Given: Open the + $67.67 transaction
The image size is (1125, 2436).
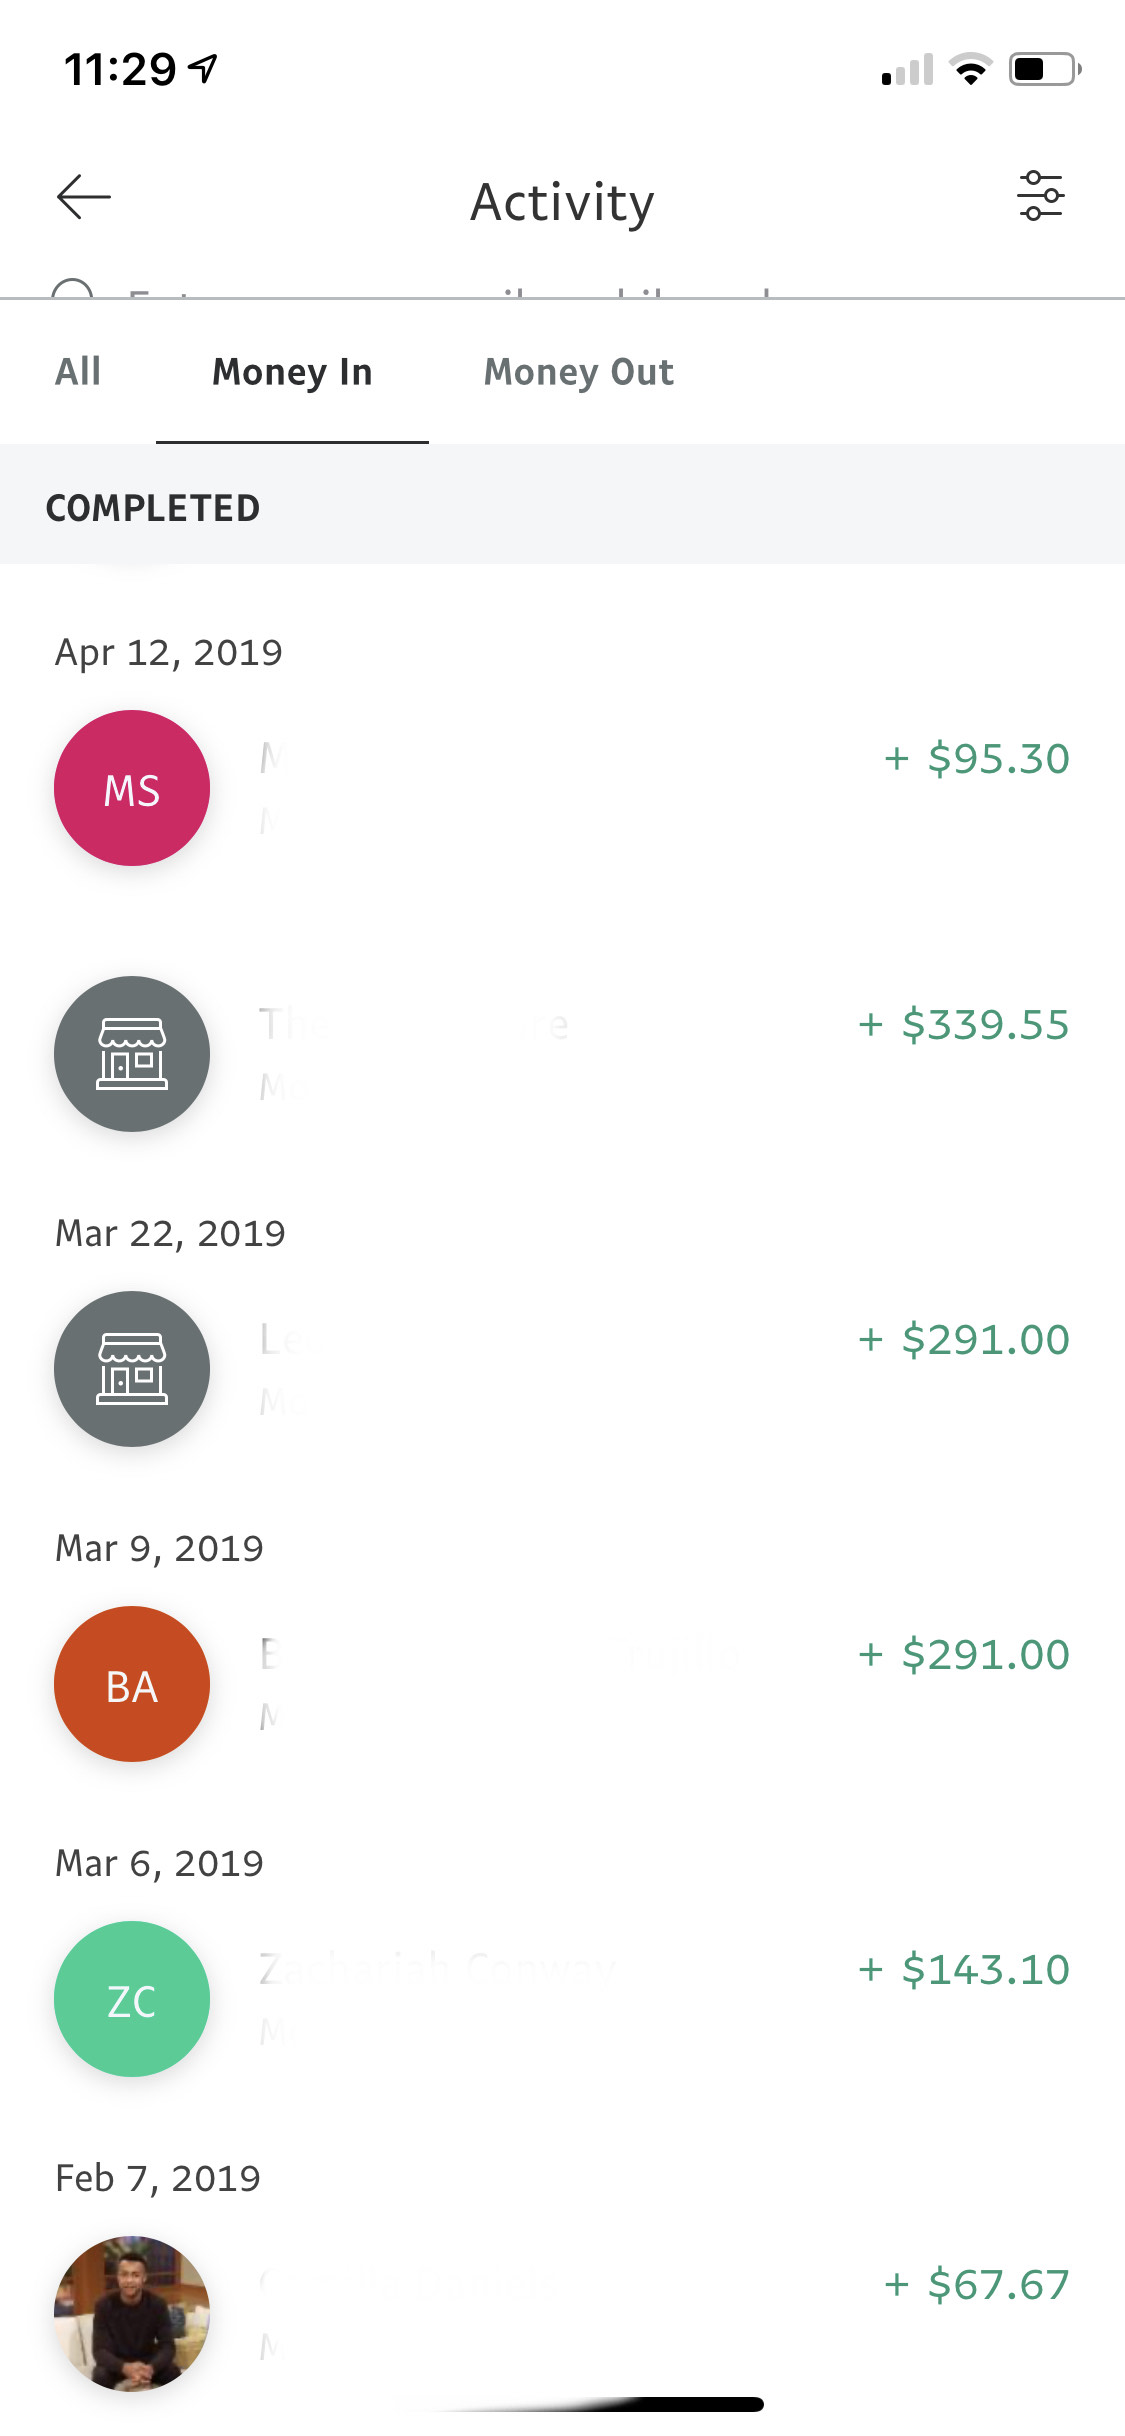Looking at the screenshot, I should pos(976,2285).
